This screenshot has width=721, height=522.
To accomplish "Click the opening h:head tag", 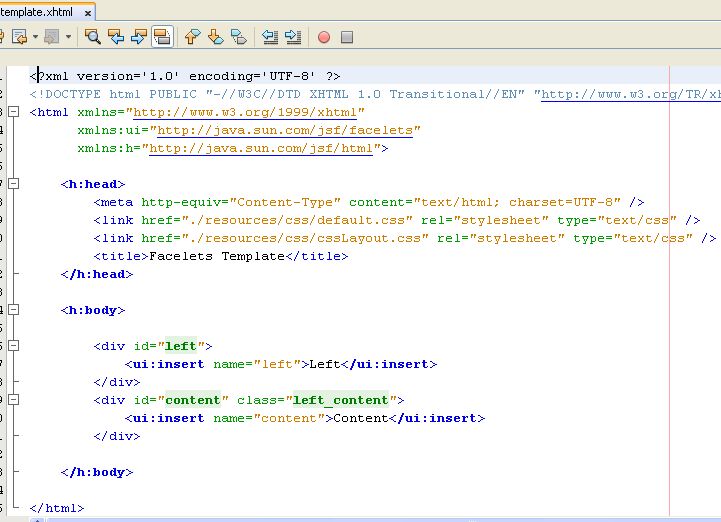I will (93, 184).
